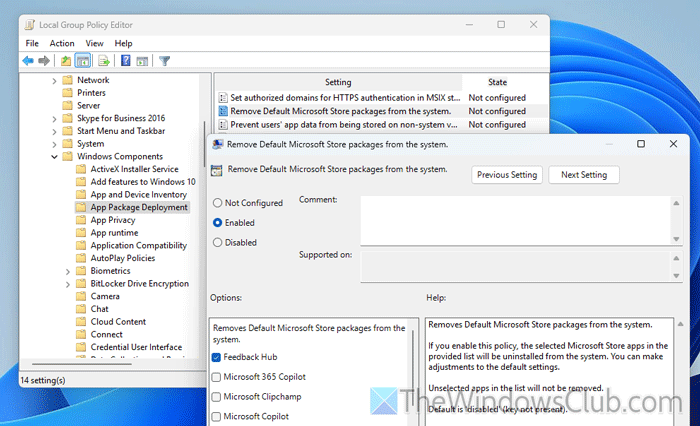
Task: Open the View menu
Action: click(x=94, y=43)
